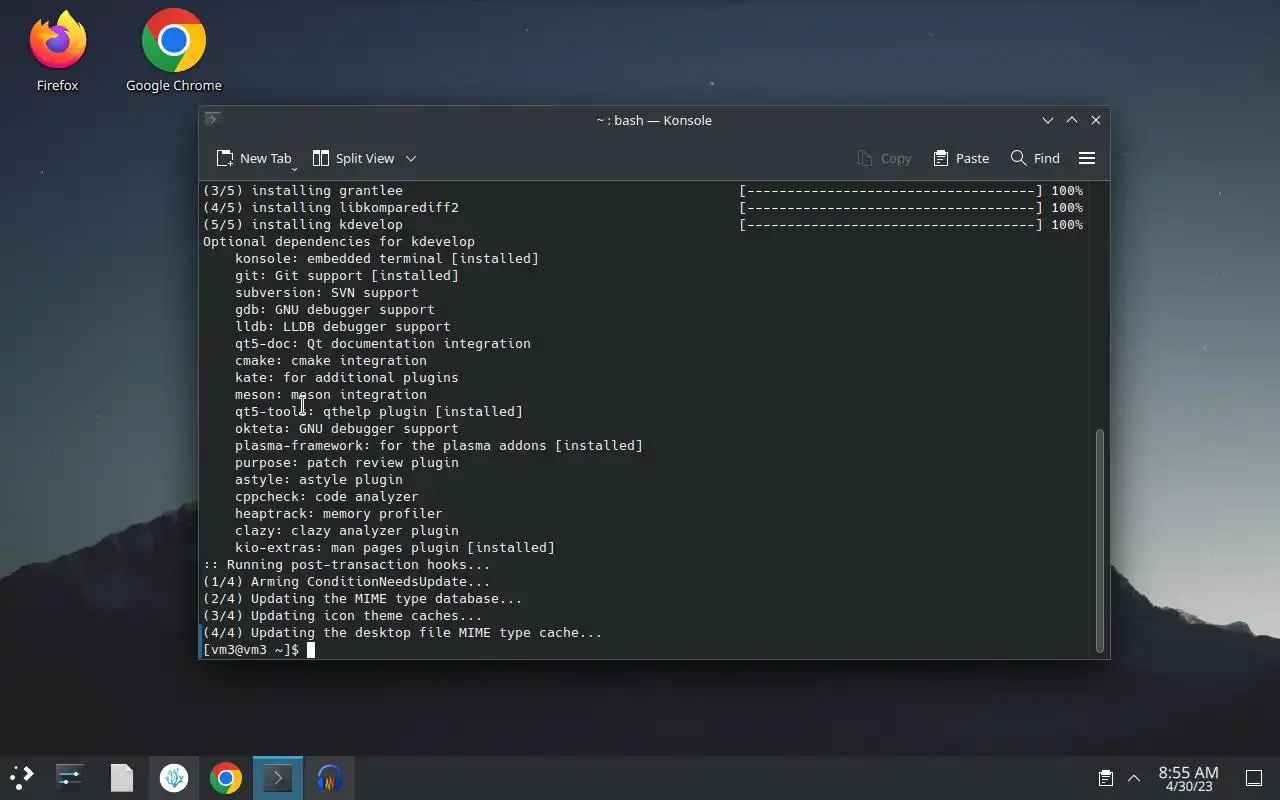This screenshot has width=1280, height=800.
Task: Click the 'heaptrack: memory profiler' line
Action: pyautogui.click(x=339, y=514)
